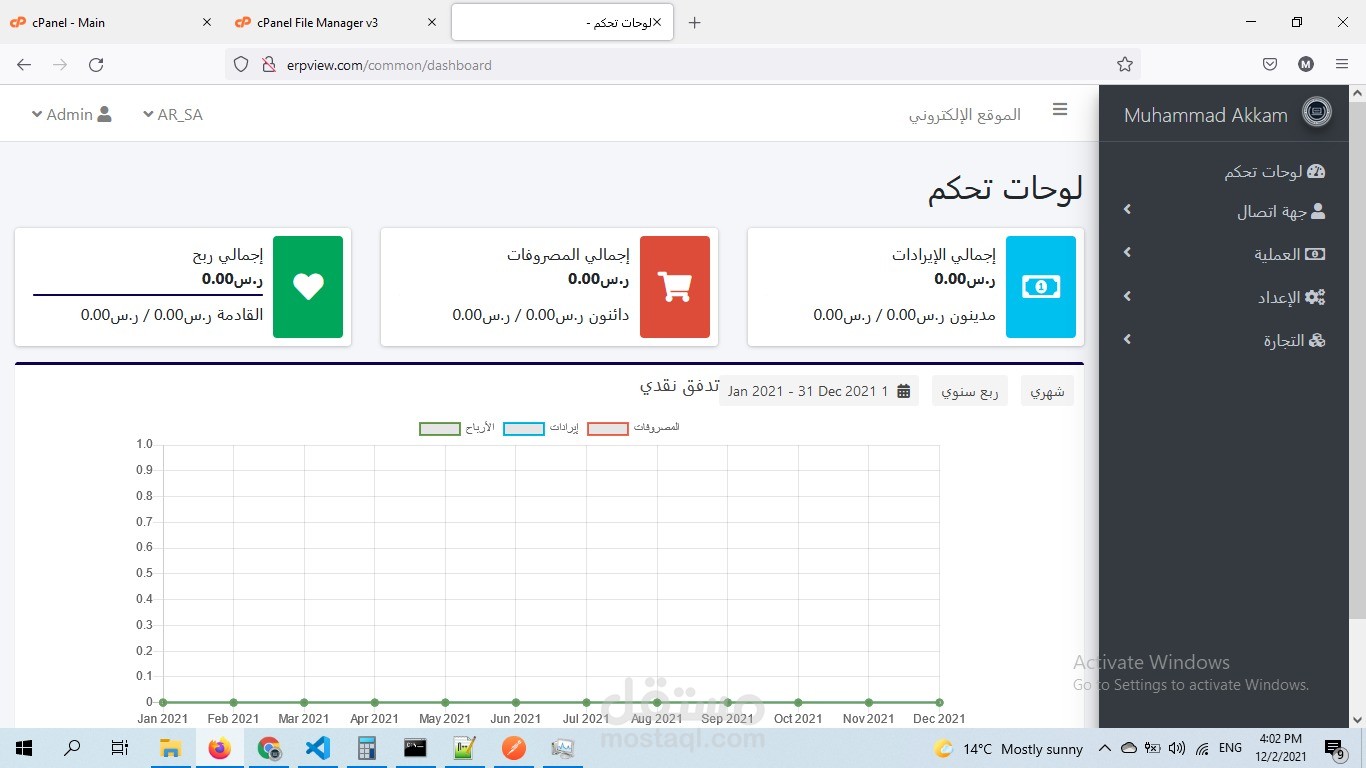The image size is (1366, 768).
Task: Open Windows taskbar search
Action: [72, 748]
